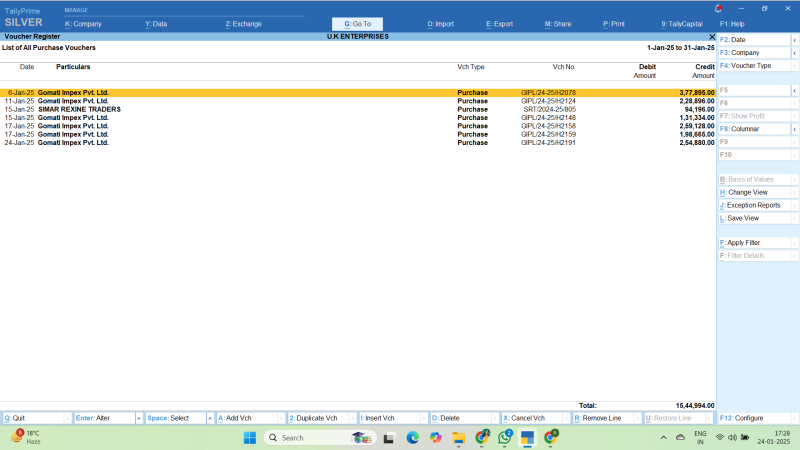Open Exception Reports from the side panel
This screenshot has height=450, width=800.
[x=753, y=205]
